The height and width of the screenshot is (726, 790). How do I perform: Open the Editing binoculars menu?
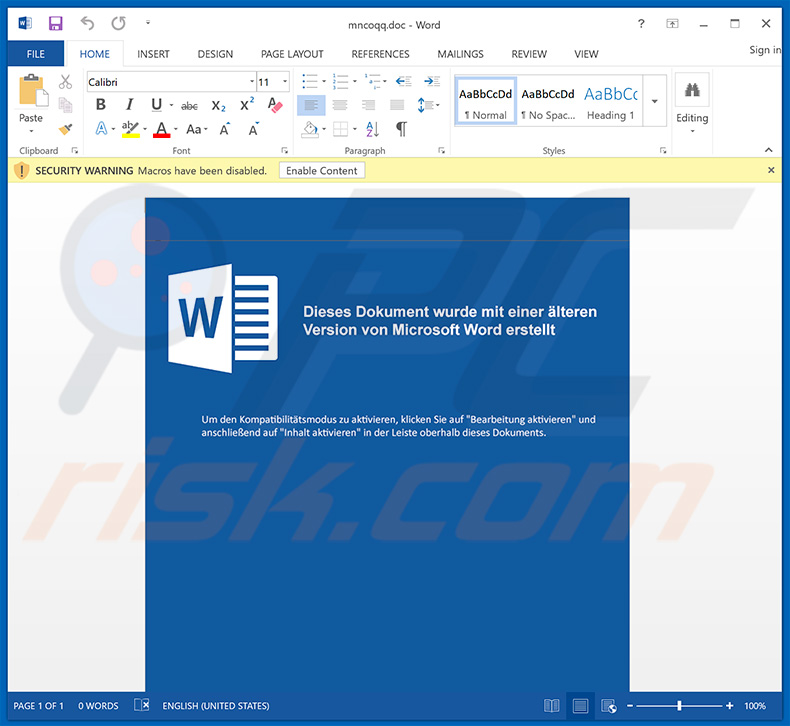pyautogui.click(x=692, y=105)
